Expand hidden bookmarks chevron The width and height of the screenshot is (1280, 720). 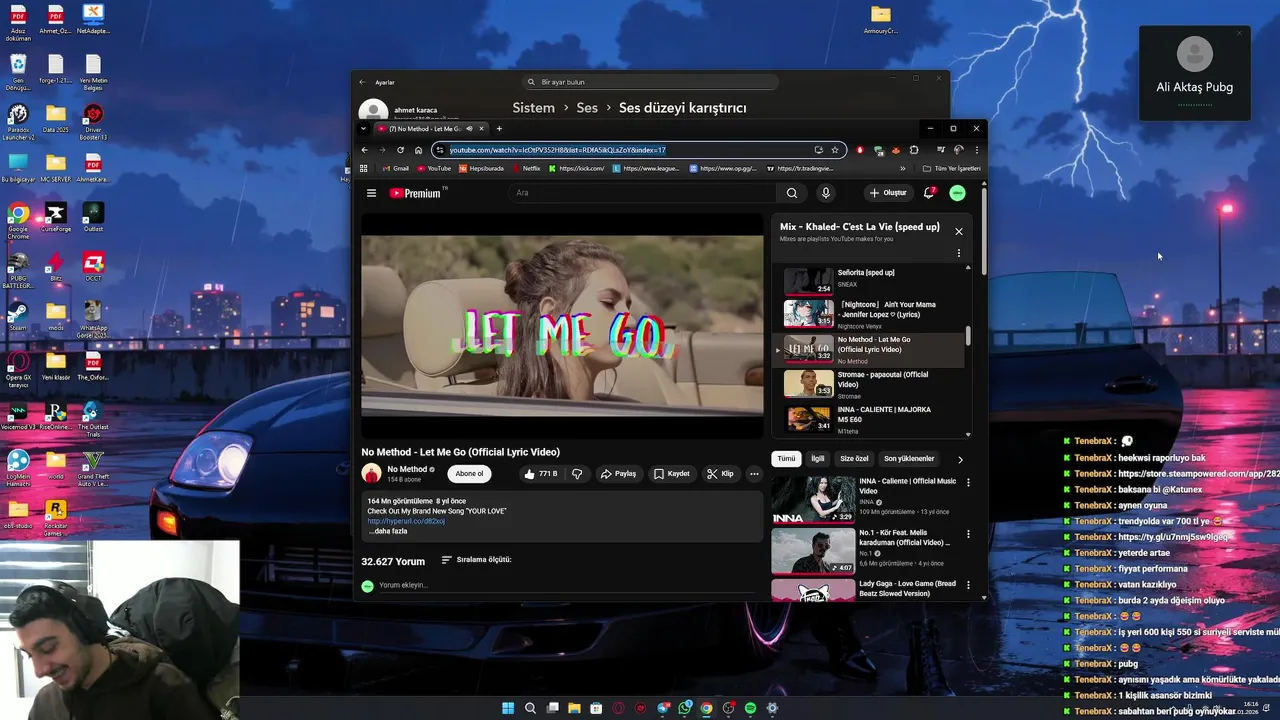(x=902, y=168)
